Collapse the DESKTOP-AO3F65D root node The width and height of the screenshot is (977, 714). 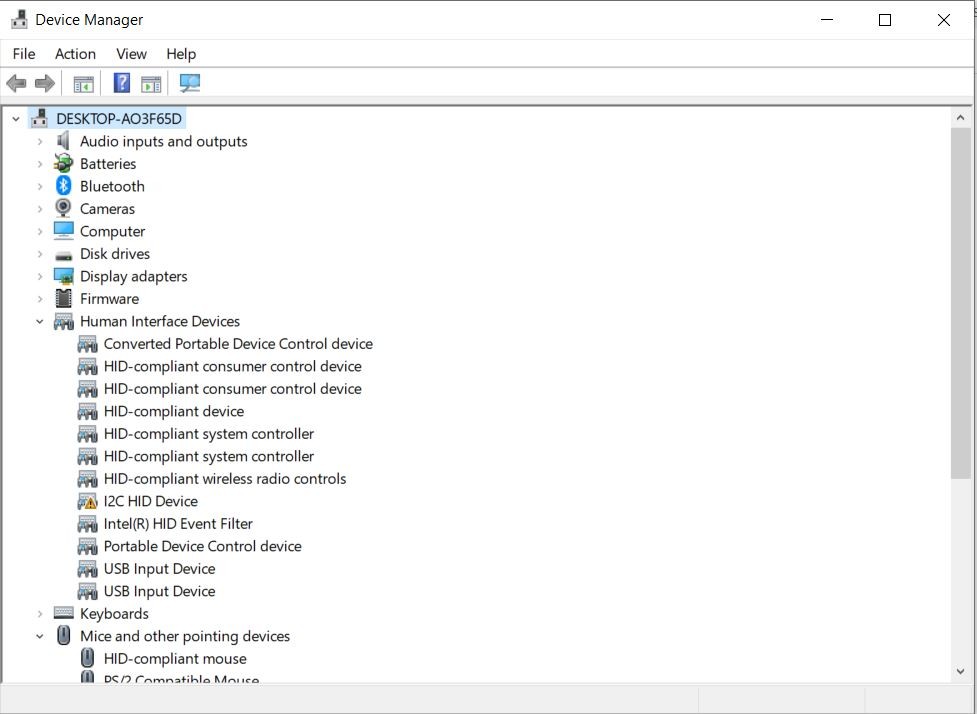click(x=16, y=118)
